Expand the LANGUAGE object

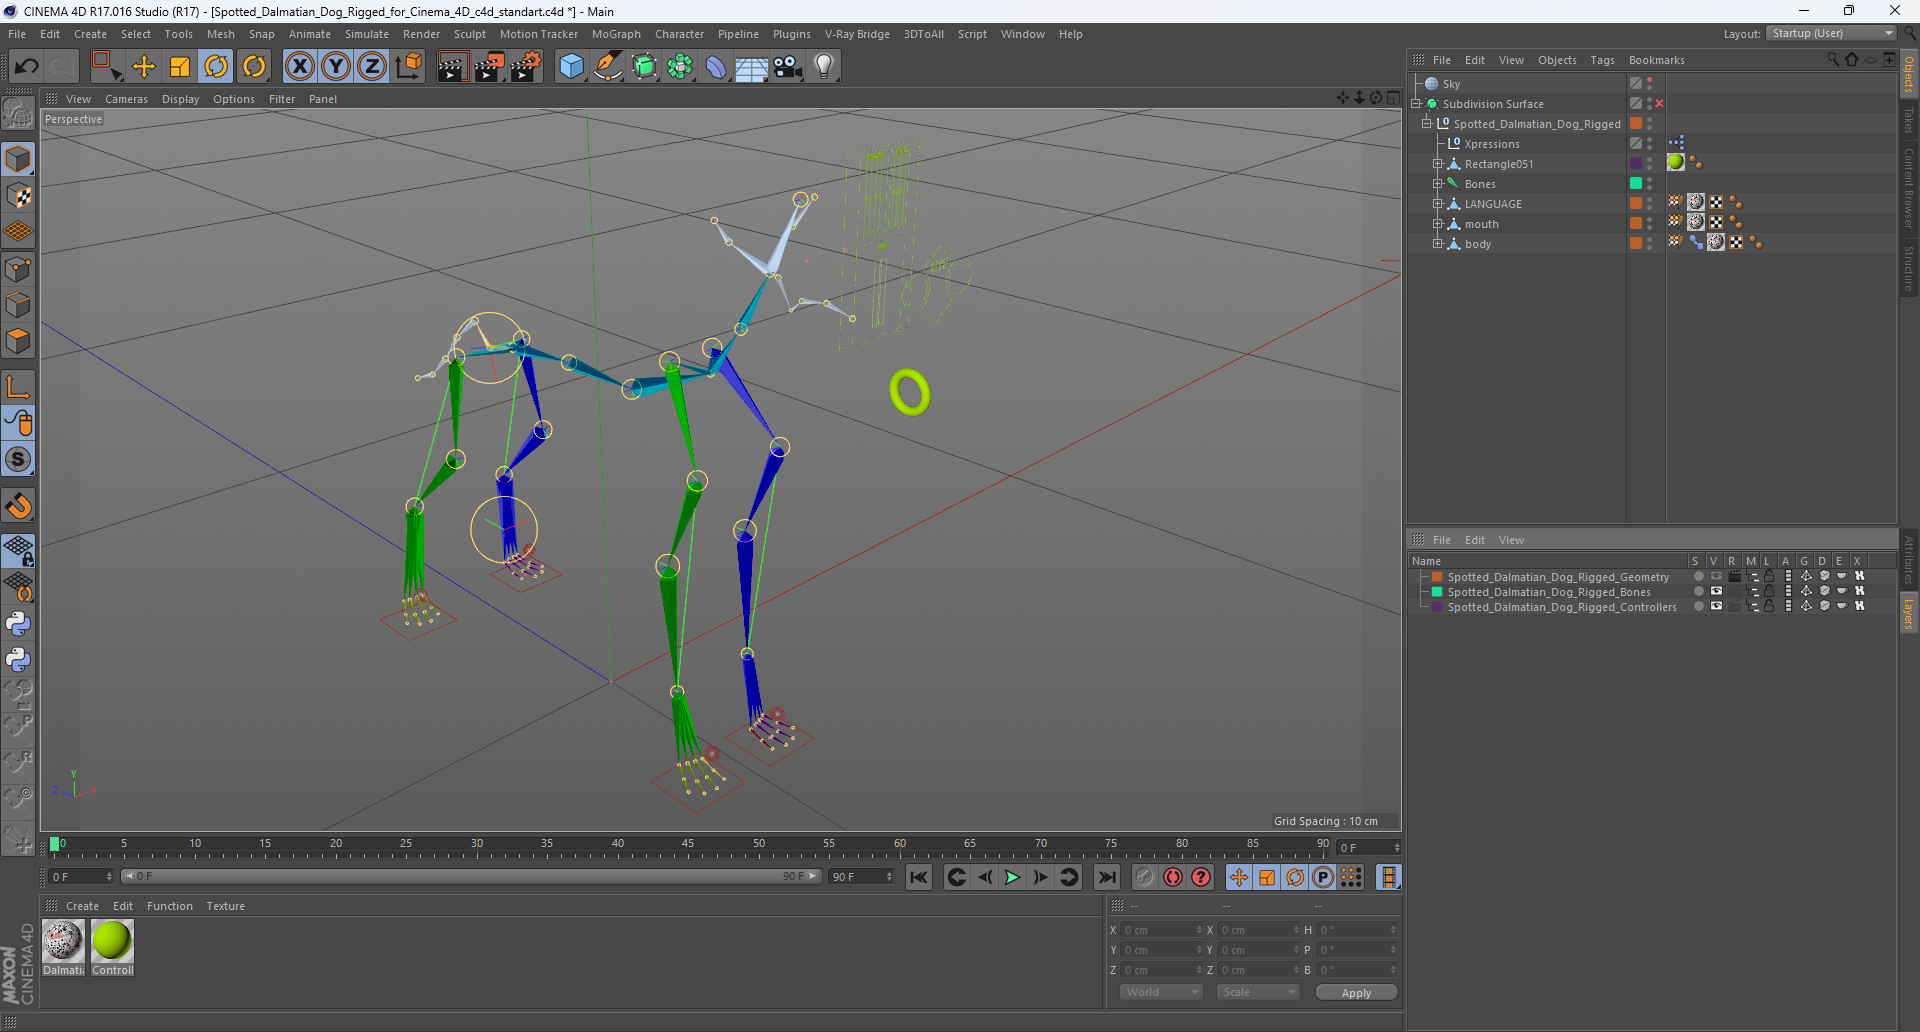1438,204
